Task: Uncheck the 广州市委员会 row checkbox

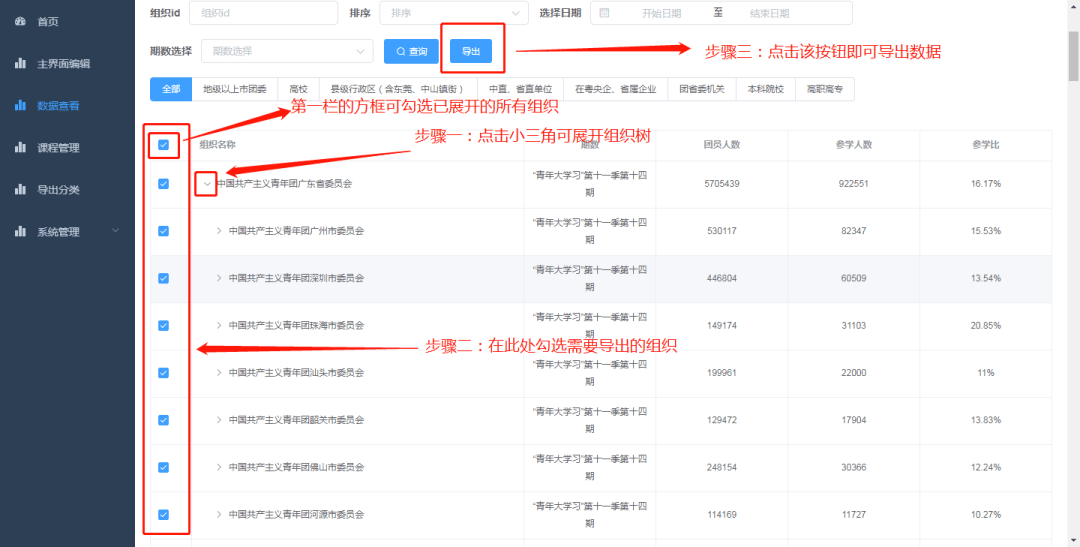Action: tap(164, 231)
